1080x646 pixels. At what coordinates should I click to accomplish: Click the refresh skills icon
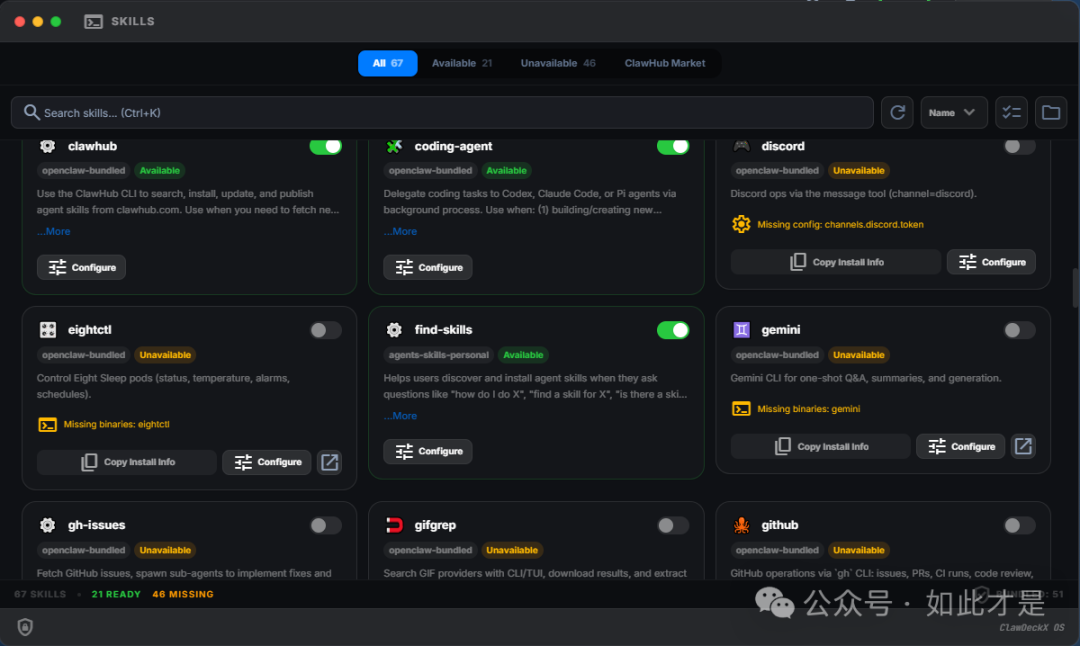[x=897, y=112]
